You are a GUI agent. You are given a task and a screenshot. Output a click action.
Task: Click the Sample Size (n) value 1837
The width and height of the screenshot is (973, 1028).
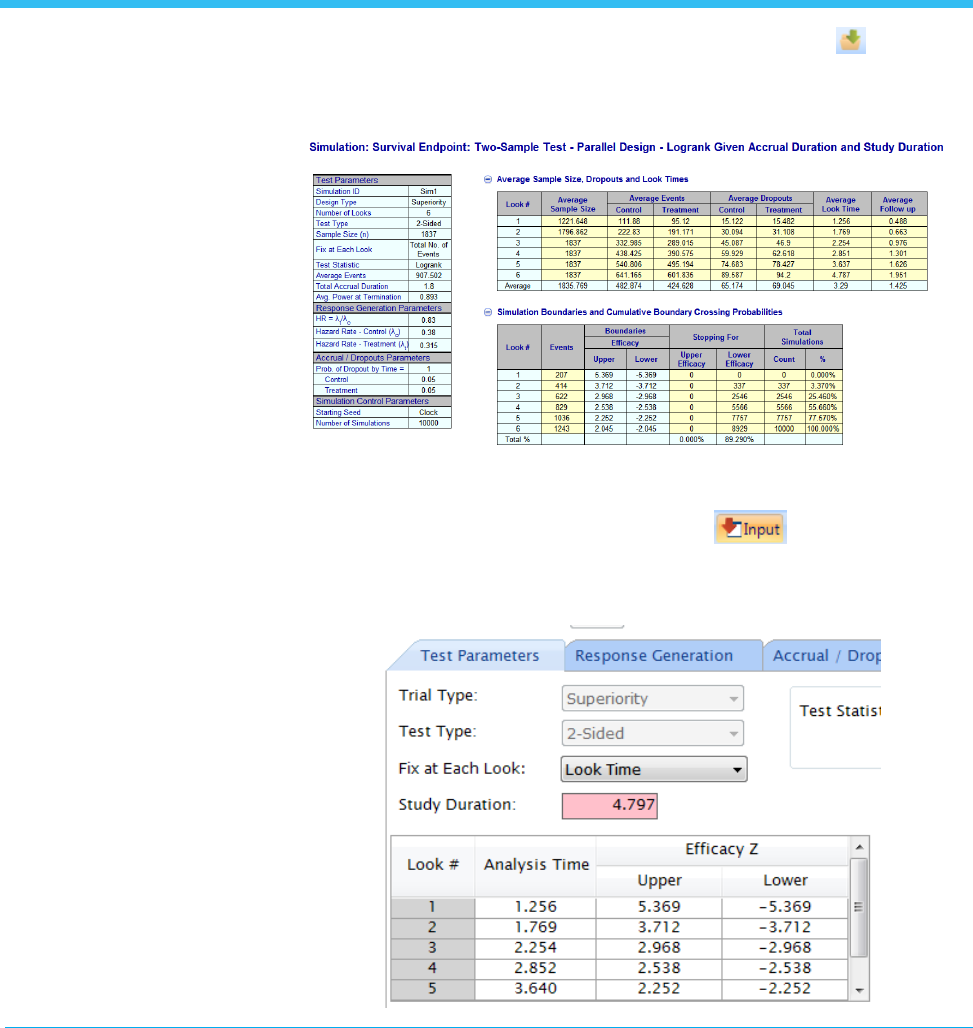coord(429,234)
